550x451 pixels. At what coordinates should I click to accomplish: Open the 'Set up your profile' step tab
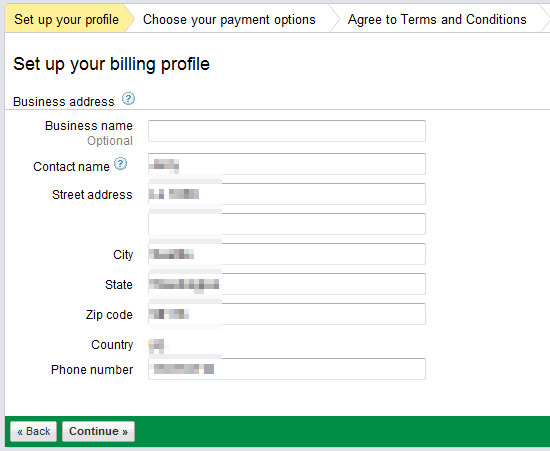point(67,19)
